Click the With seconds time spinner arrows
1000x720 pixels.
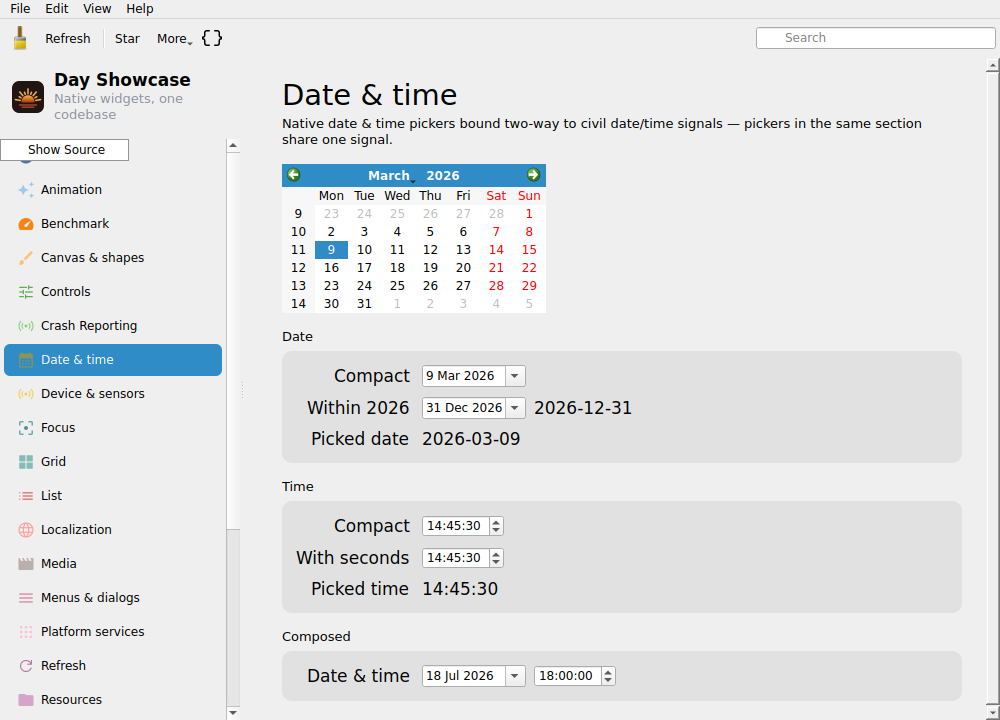coord(496,558)
